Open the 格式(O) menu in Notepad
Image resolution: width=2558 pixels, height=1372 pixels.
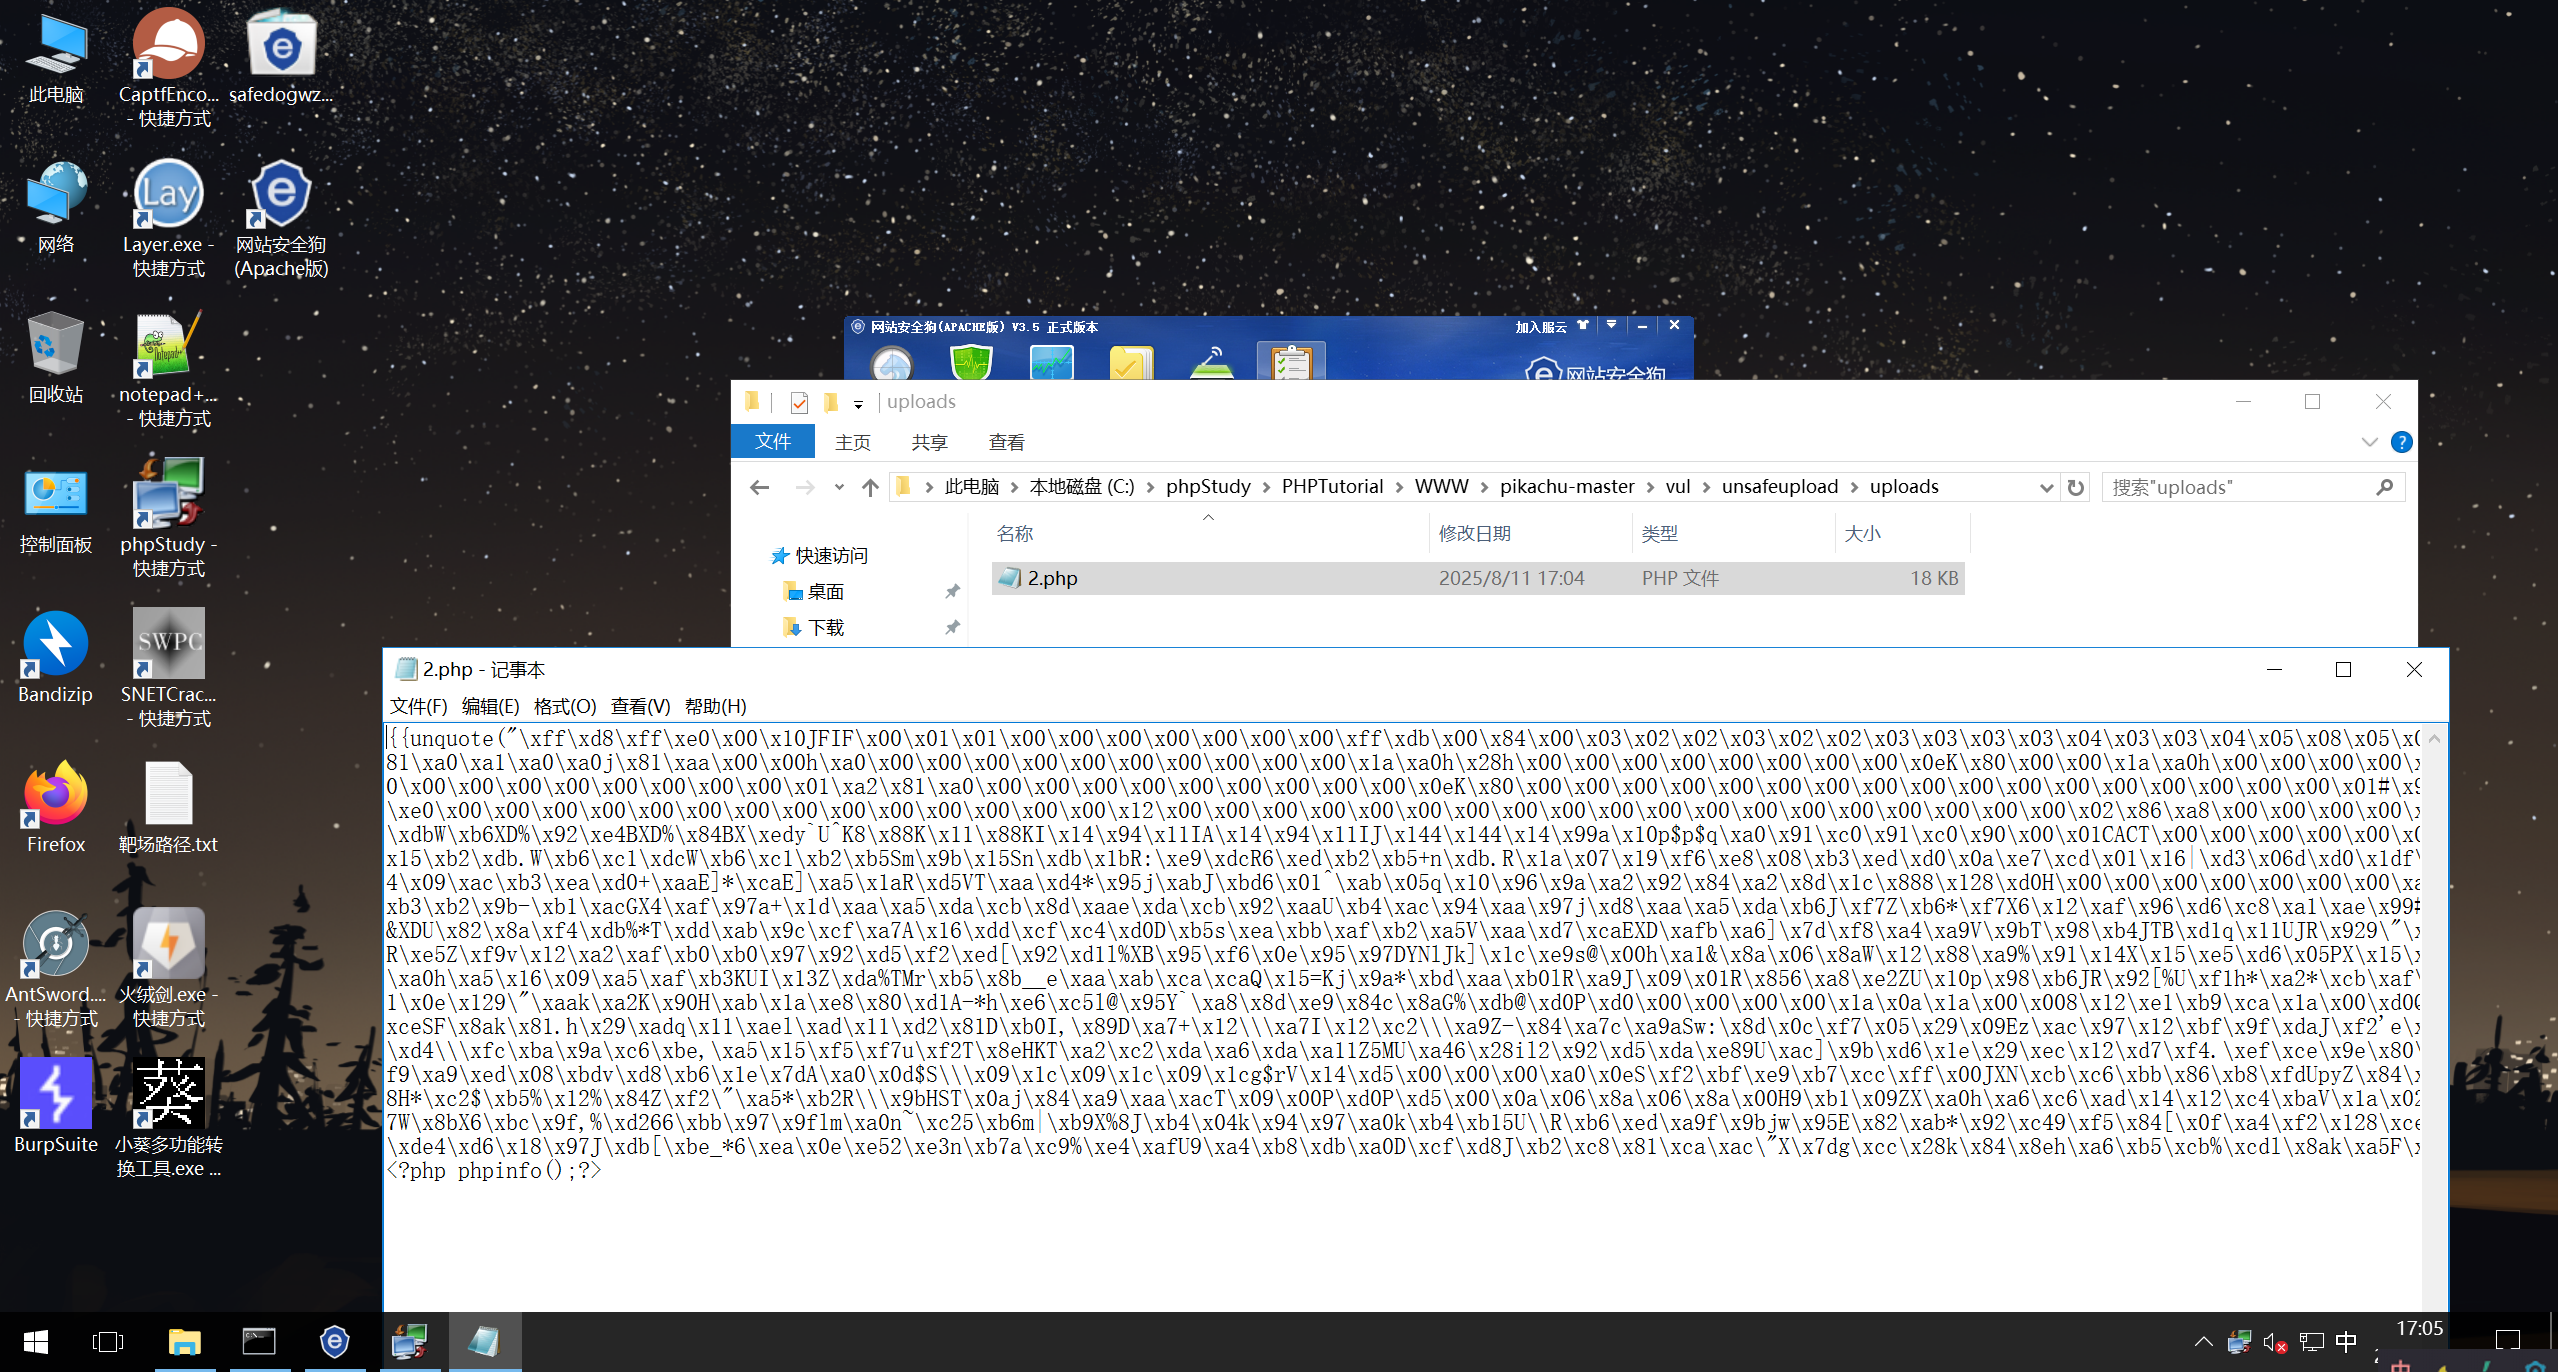[564, 706]
